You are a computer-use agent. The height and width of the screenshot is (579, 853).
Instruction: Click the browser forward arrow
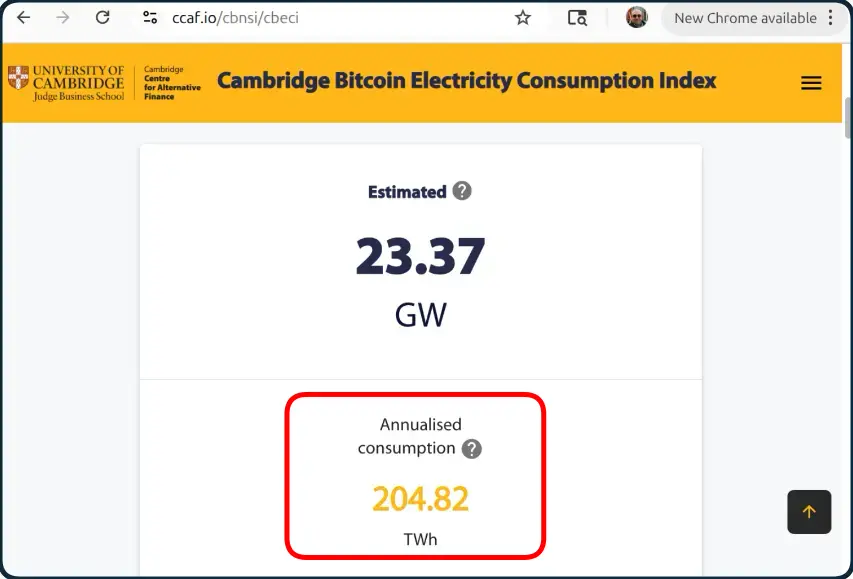click(x=63, y=18)
